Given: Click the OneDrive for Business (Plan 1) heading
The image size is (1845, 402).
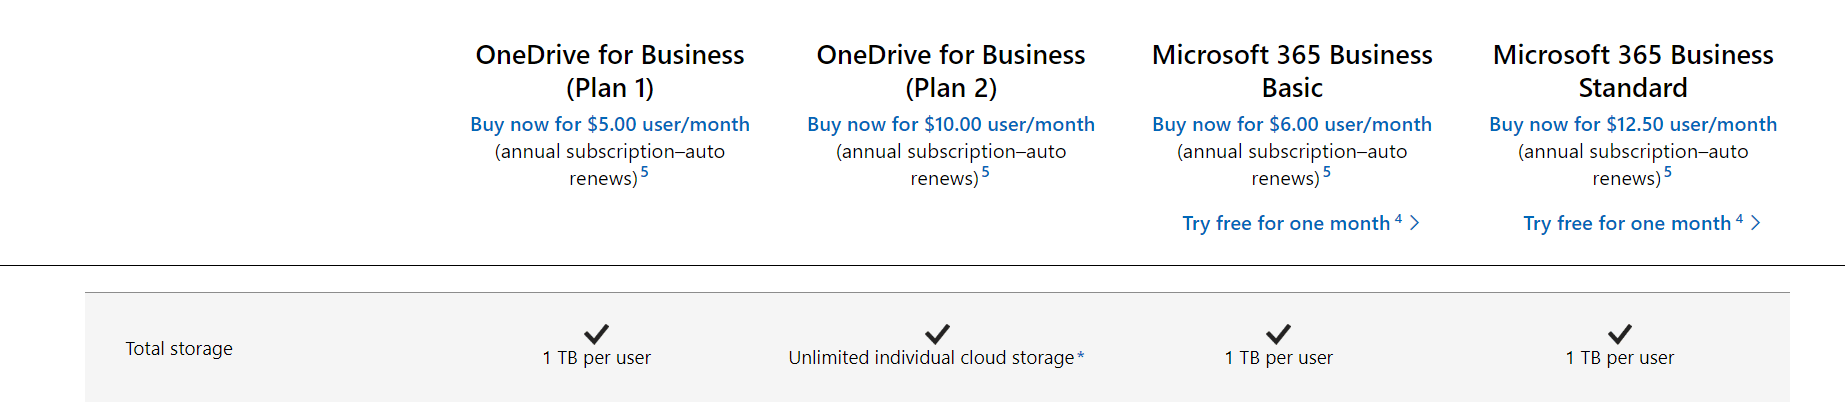Looking at the screenshot, I should pos(610,71).
